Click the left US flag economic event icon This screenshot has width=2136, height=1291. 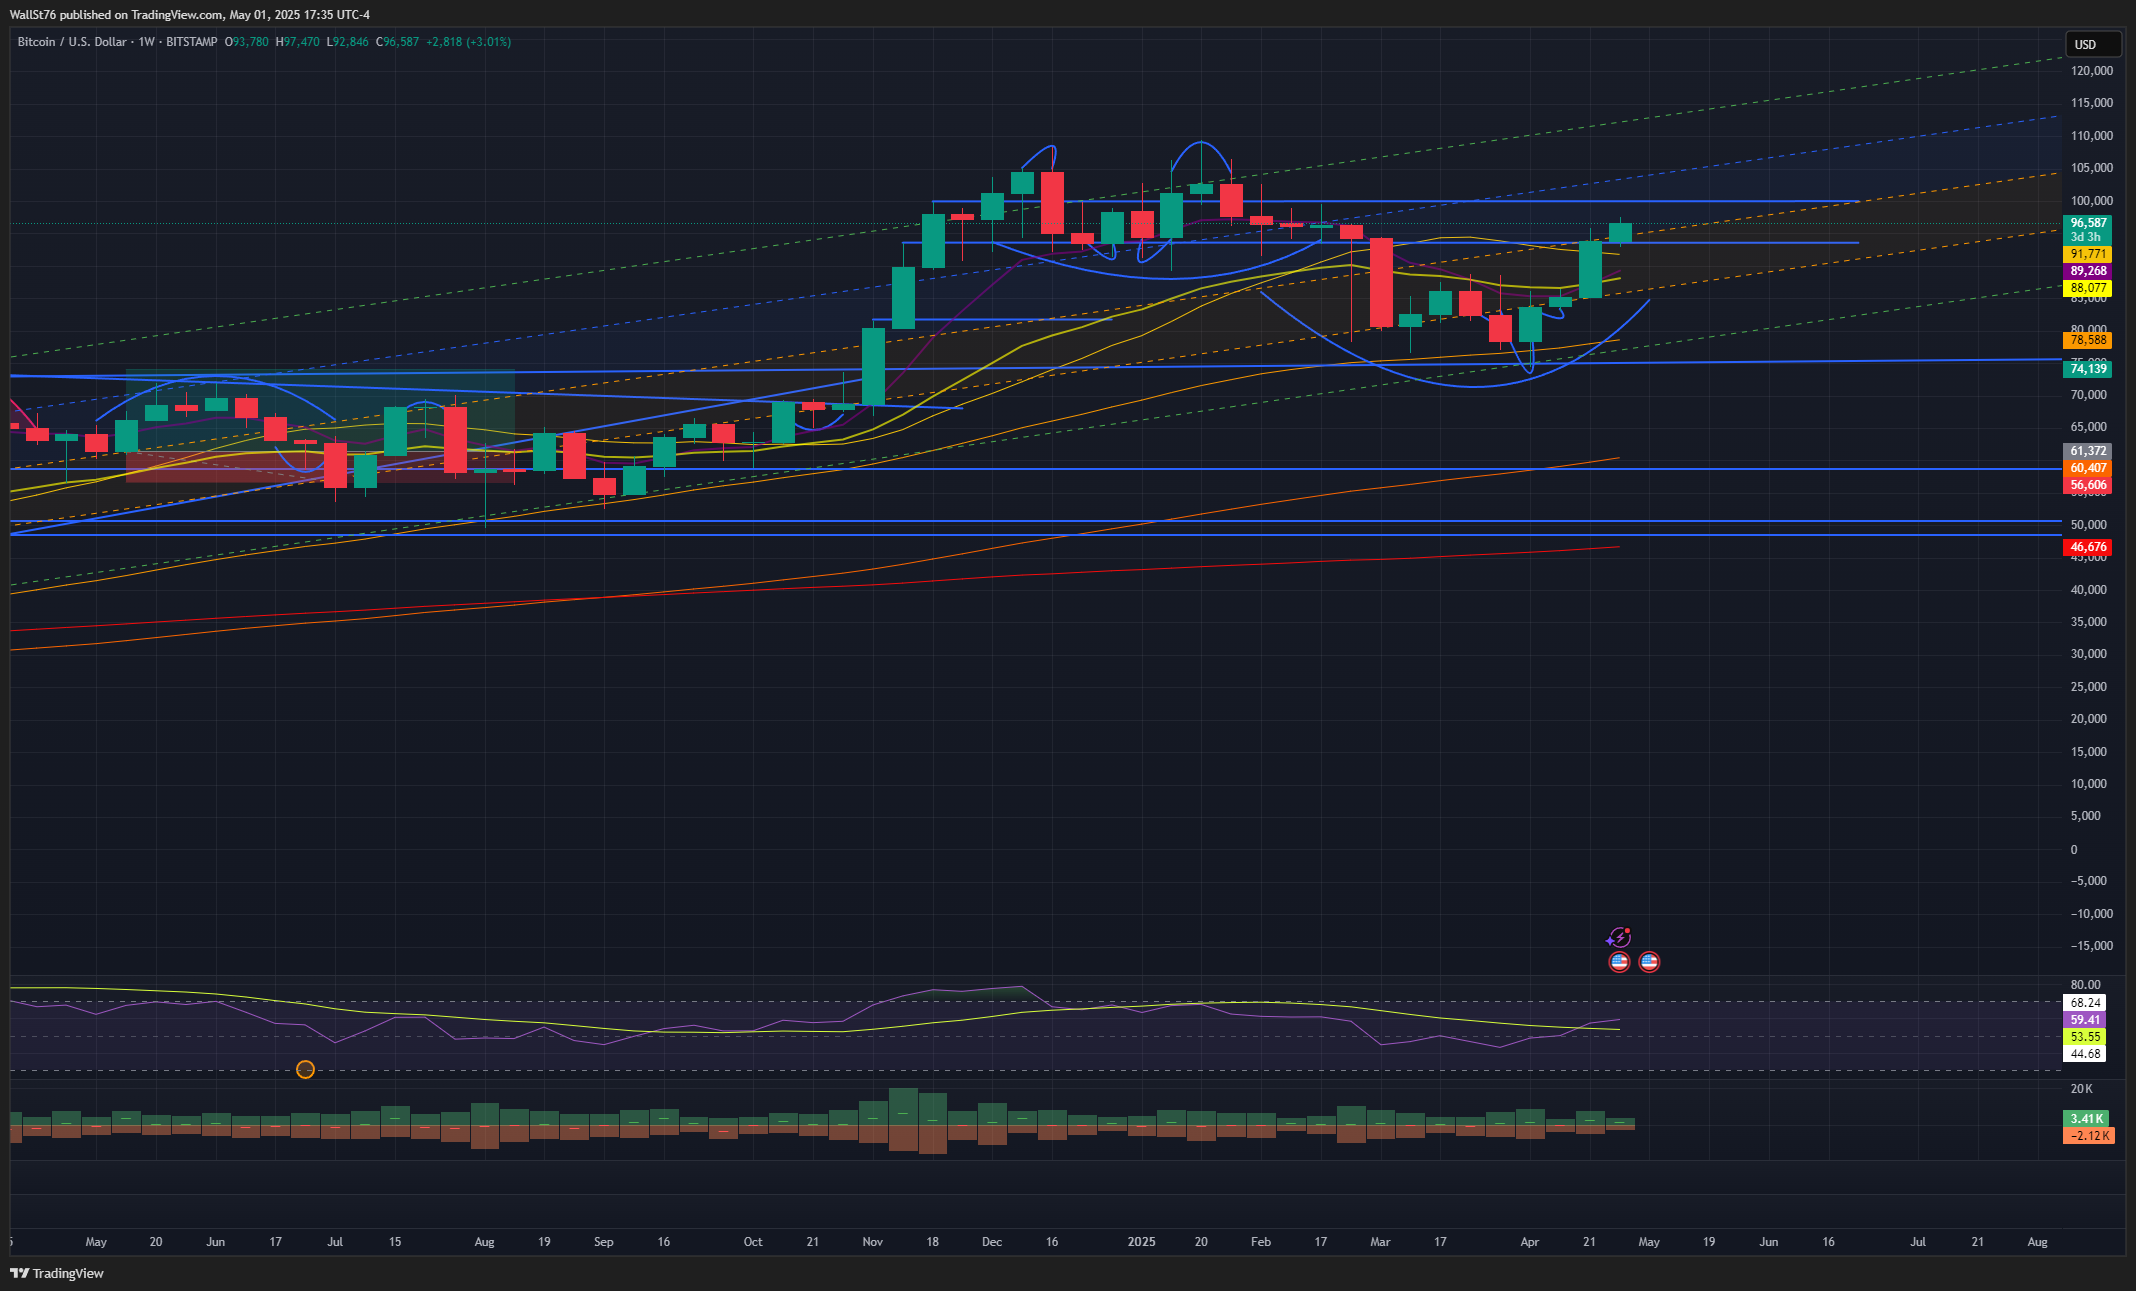click(1619, 962)
